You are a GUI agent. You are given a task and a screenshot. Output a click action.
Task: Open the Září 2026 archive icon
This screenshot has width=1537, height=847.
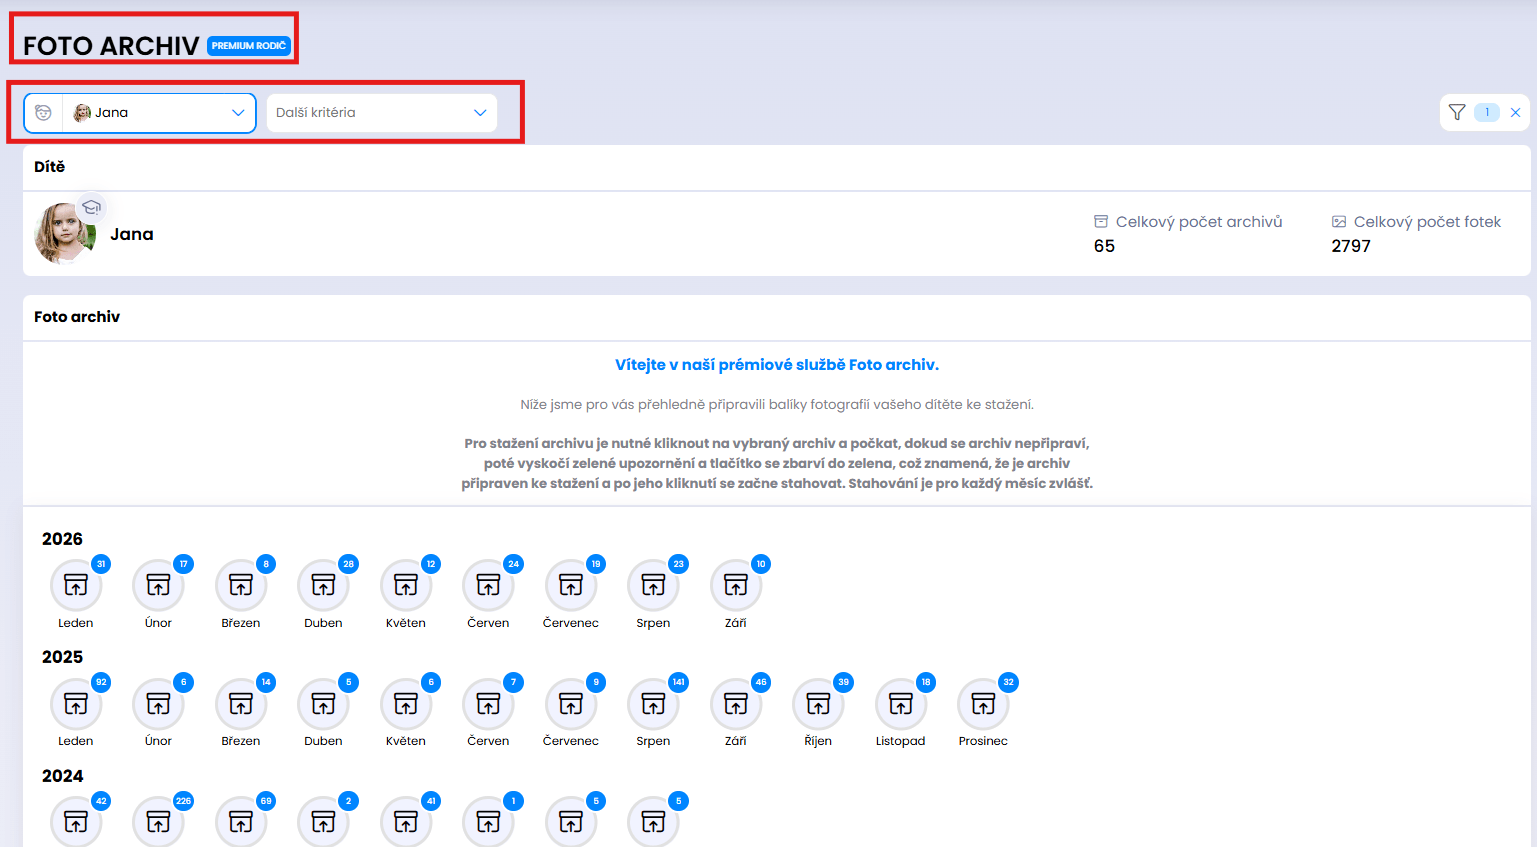click(736, 586)
